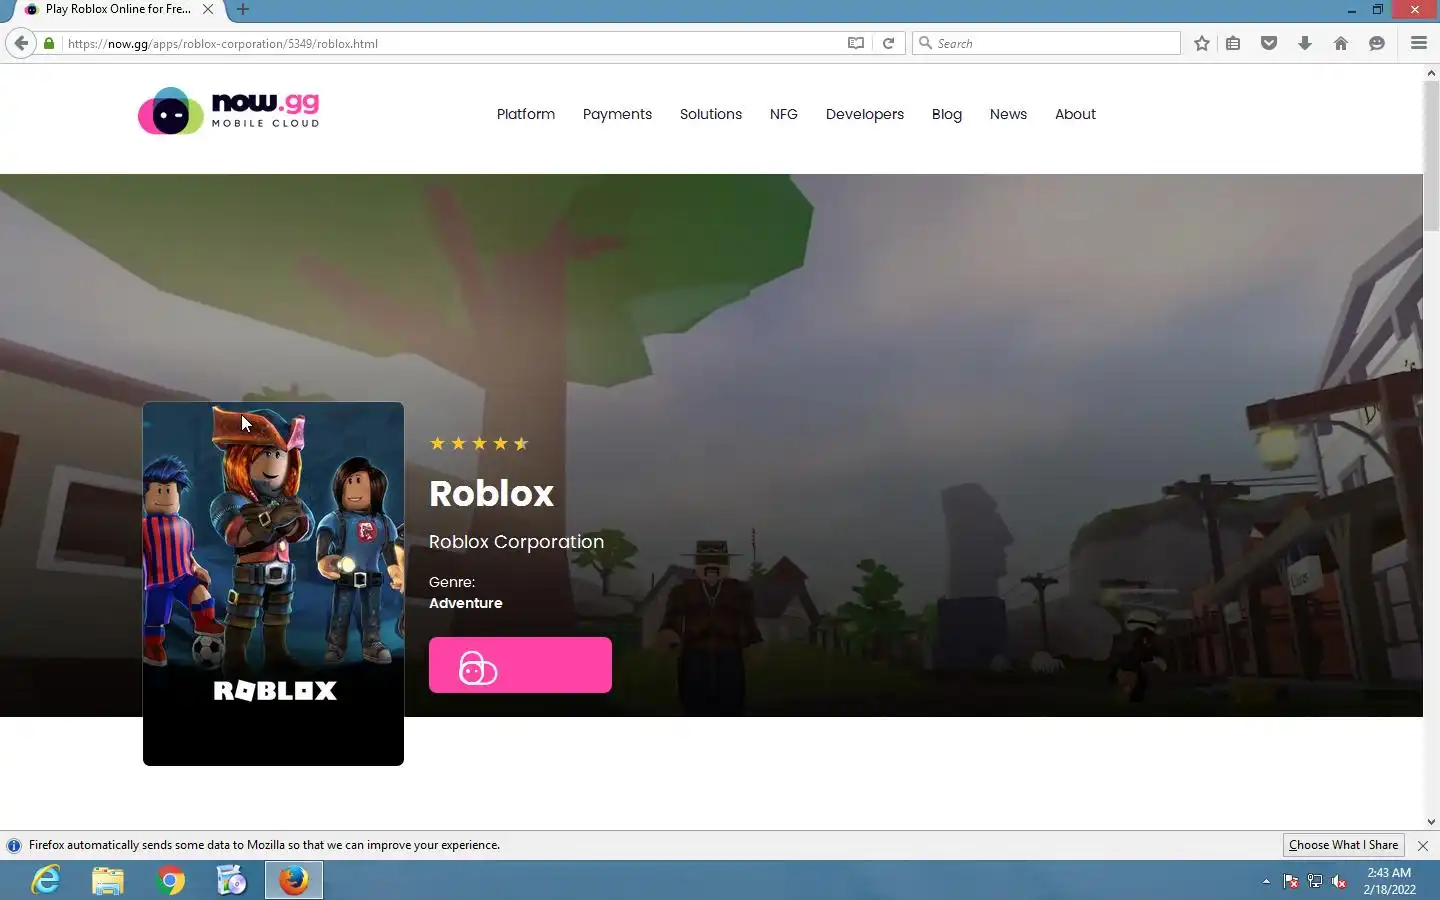Close the Play Roblox Online tab
Viewport: 1440px width, 900px height.
pos(208,9)
